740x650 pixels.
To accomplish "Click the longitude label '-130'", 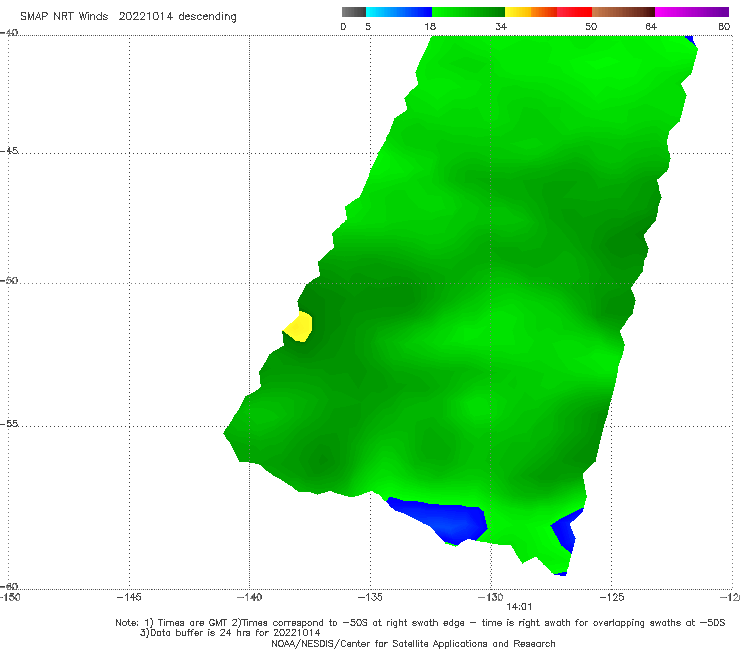I will (491, 598).
